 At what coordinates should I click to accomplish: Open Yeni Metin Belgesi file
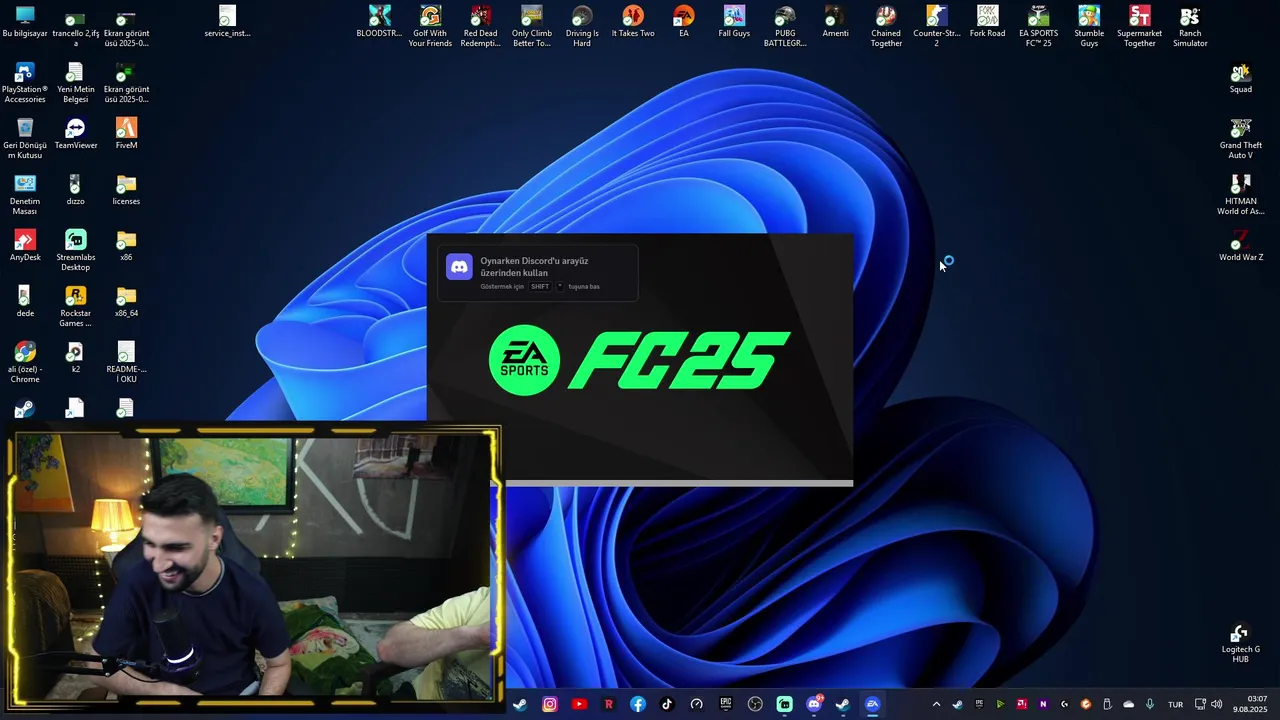(x=75, y=83)
